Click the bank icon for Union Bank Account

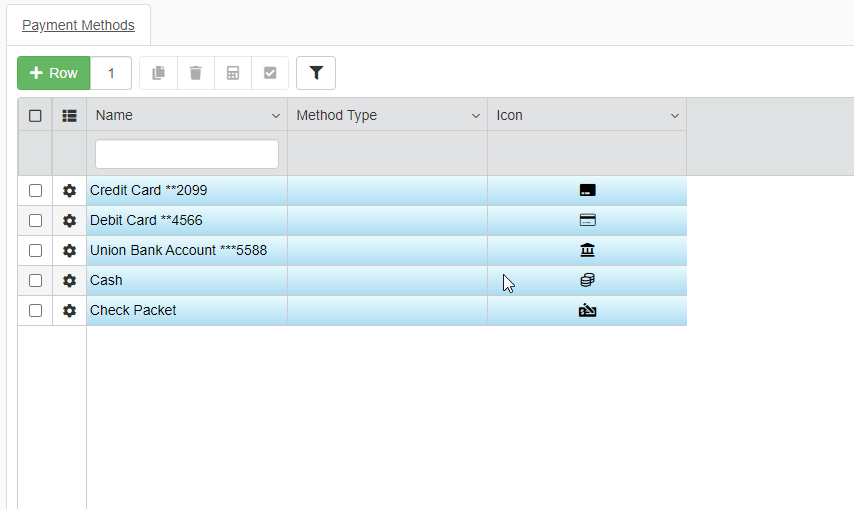coord(587,250)
